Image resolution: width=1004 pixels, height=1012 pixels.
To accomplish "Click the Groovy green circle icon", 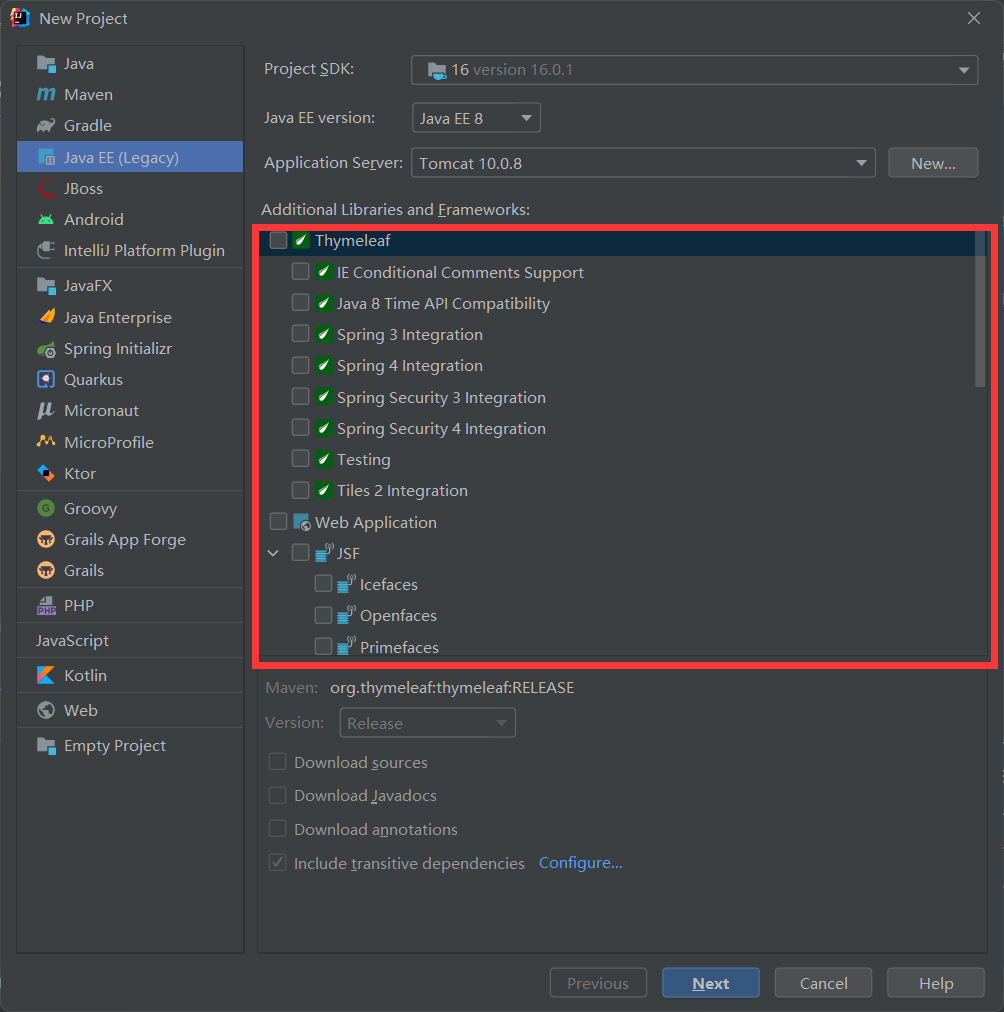I will 46,509.
